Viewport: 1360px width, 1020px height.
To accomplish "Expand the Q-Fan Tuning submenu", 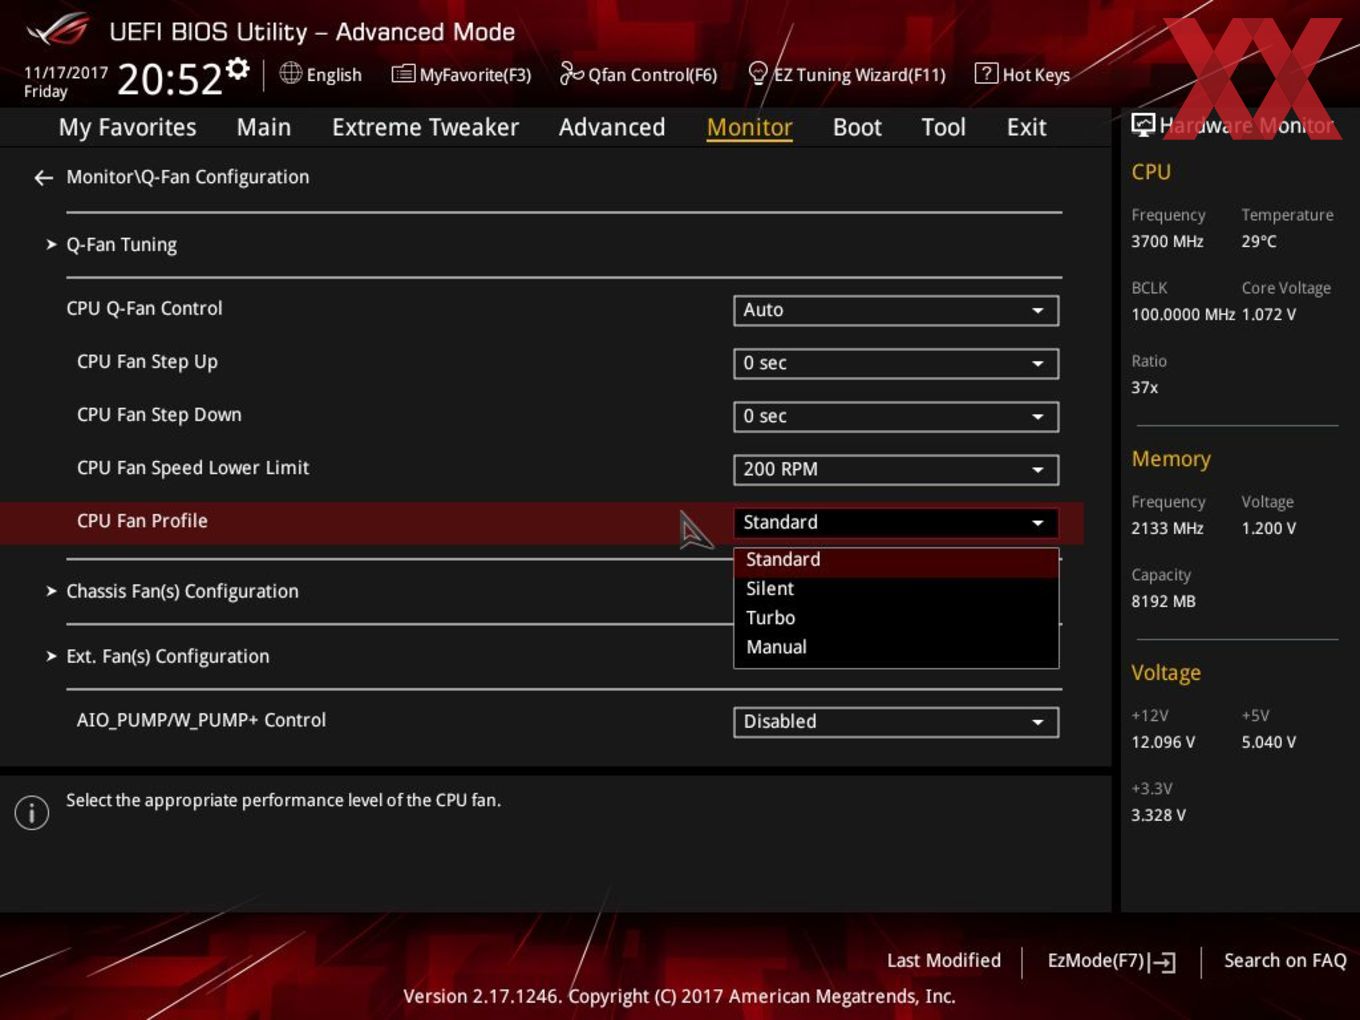I will [121, 245].
